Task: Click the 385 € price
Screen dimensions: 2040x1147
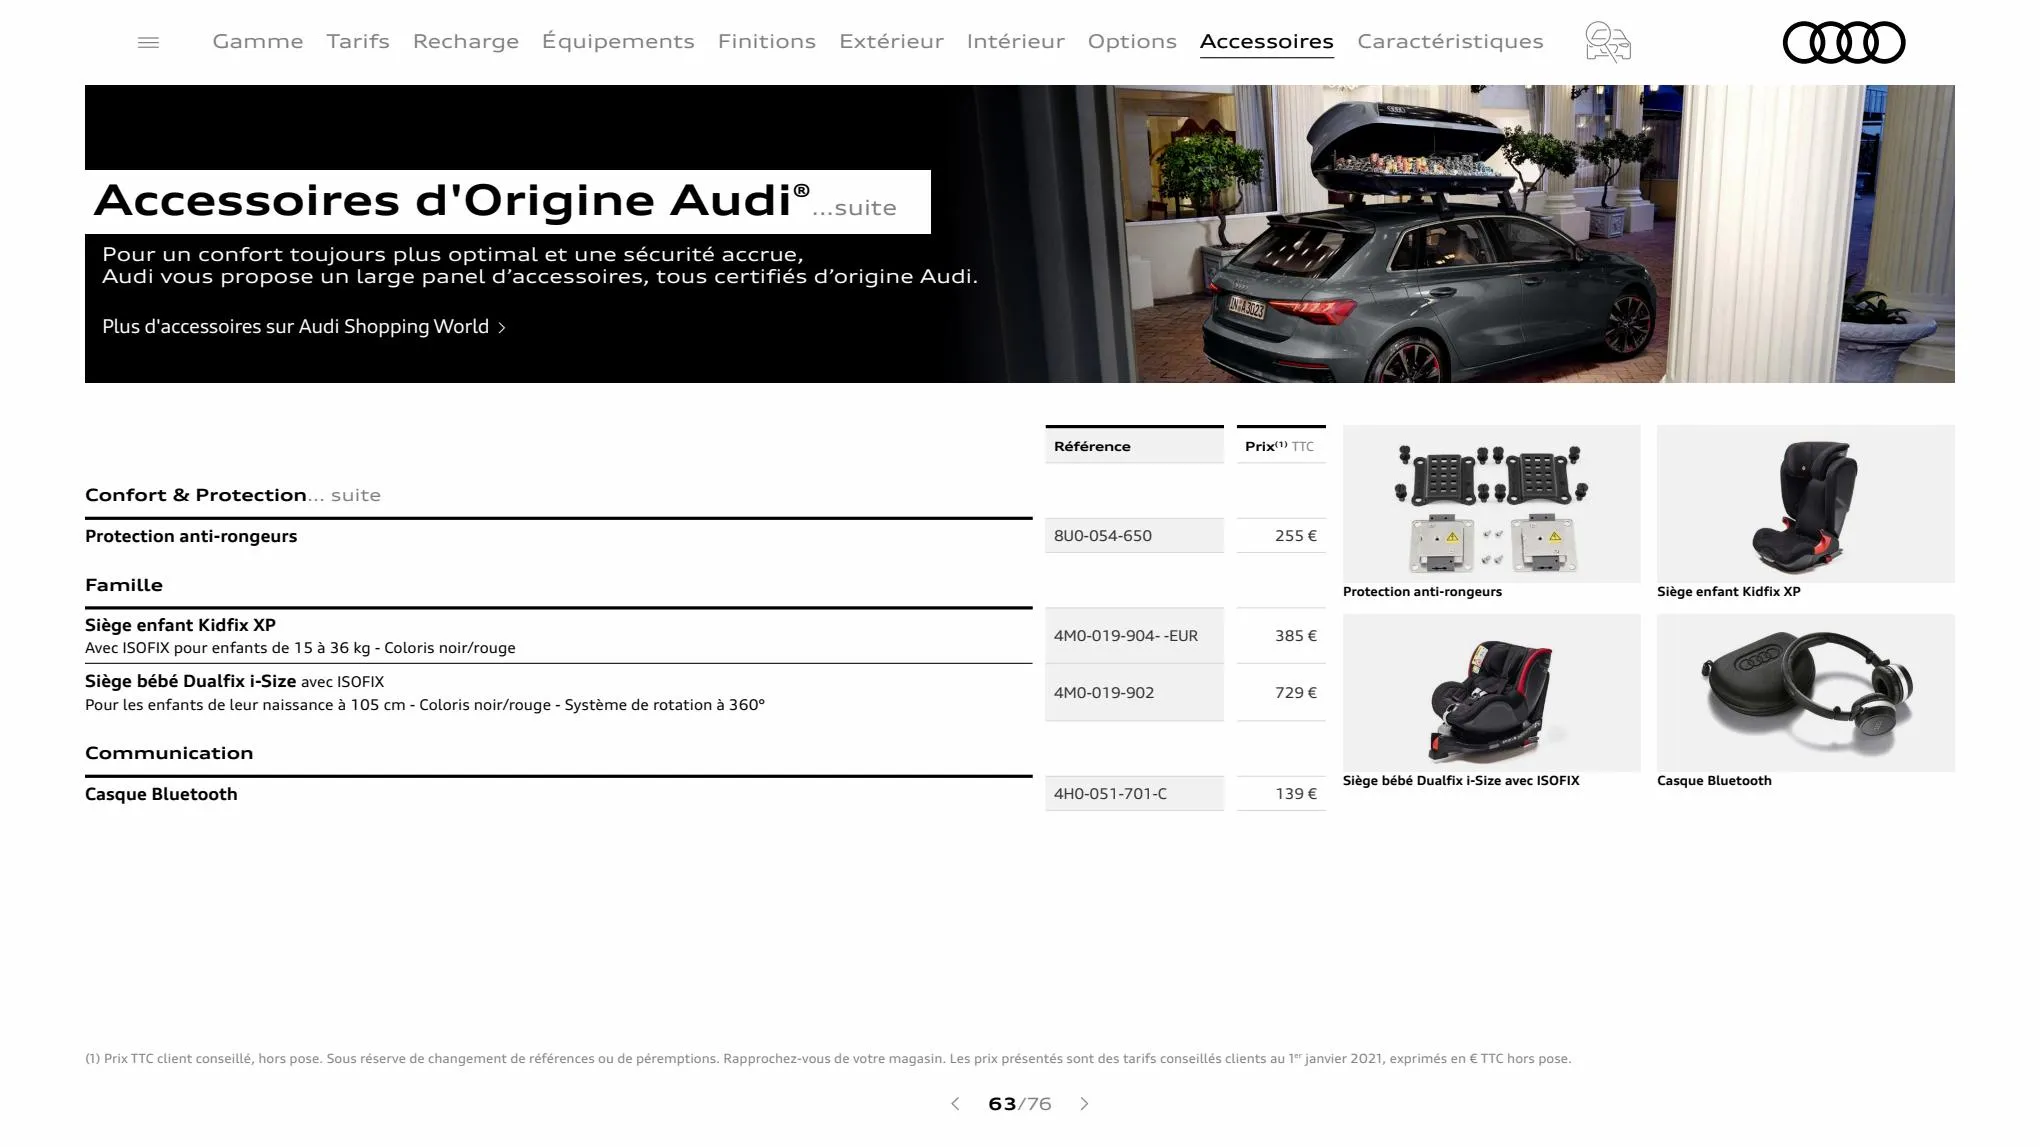Action: (1295, 636)
